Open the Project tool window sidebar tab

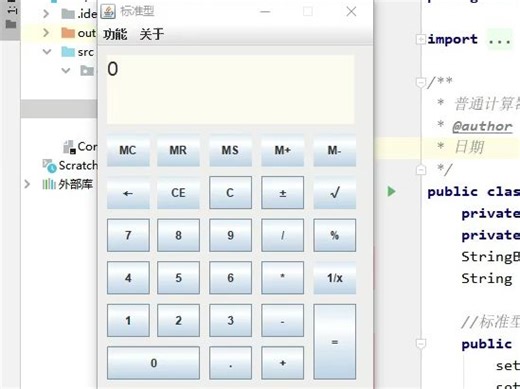pos(11,17)
